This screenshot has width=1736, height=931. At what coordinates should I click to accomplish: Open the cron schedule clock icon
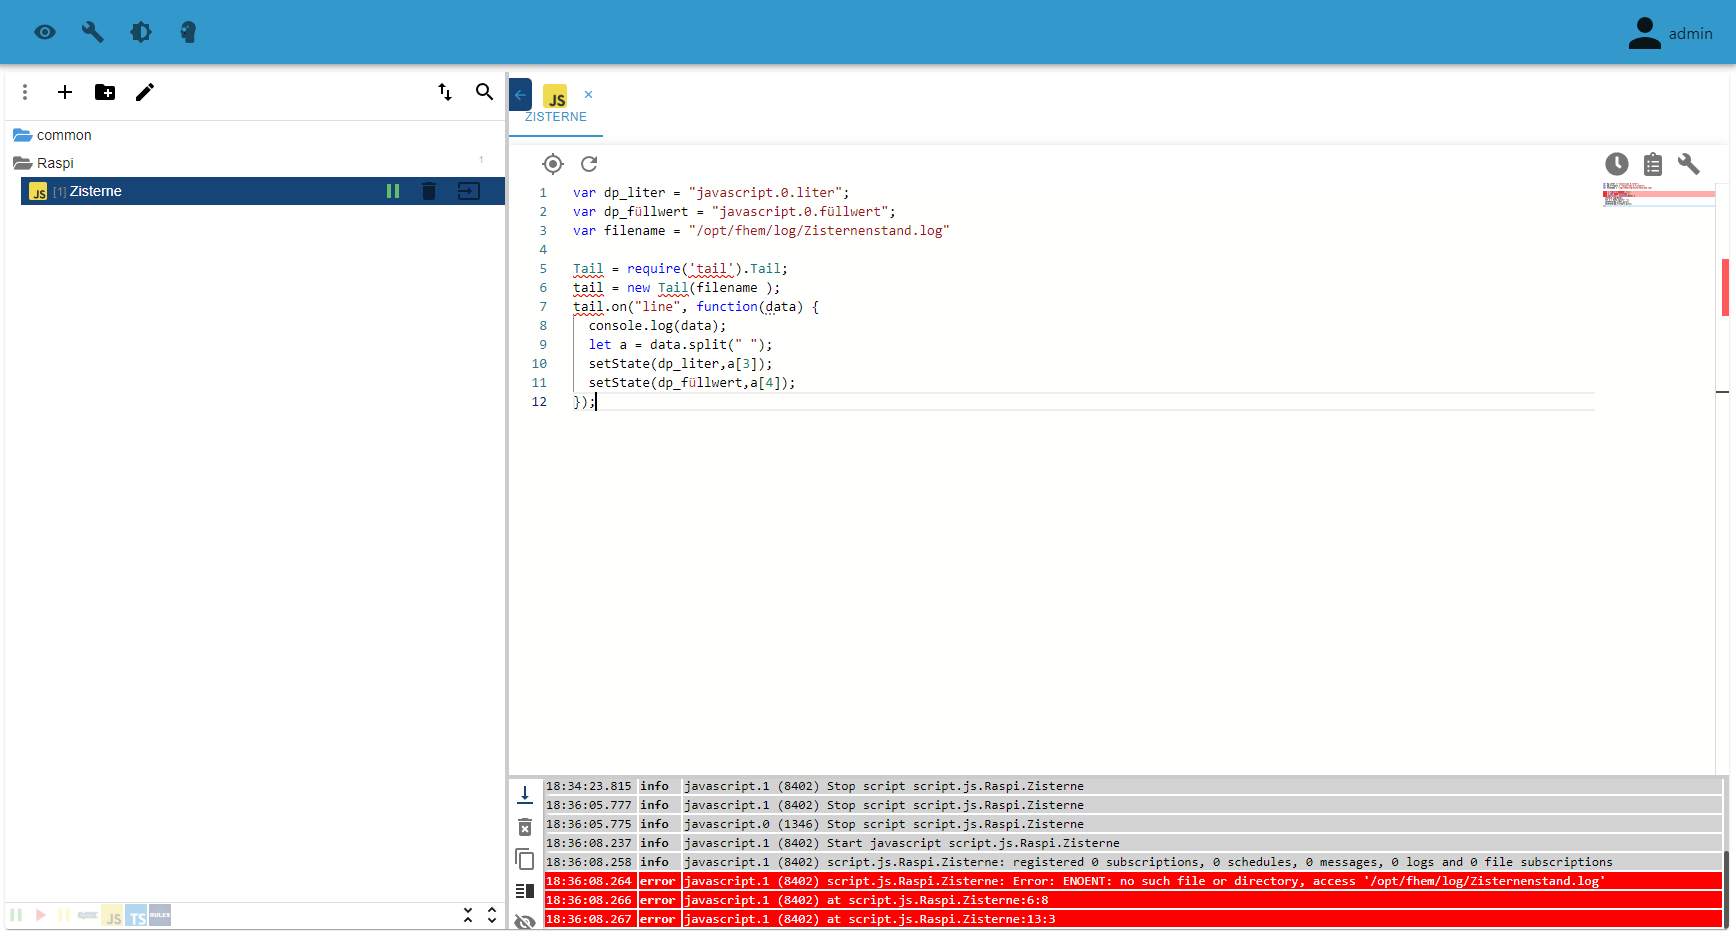(x=1617, y=164)
